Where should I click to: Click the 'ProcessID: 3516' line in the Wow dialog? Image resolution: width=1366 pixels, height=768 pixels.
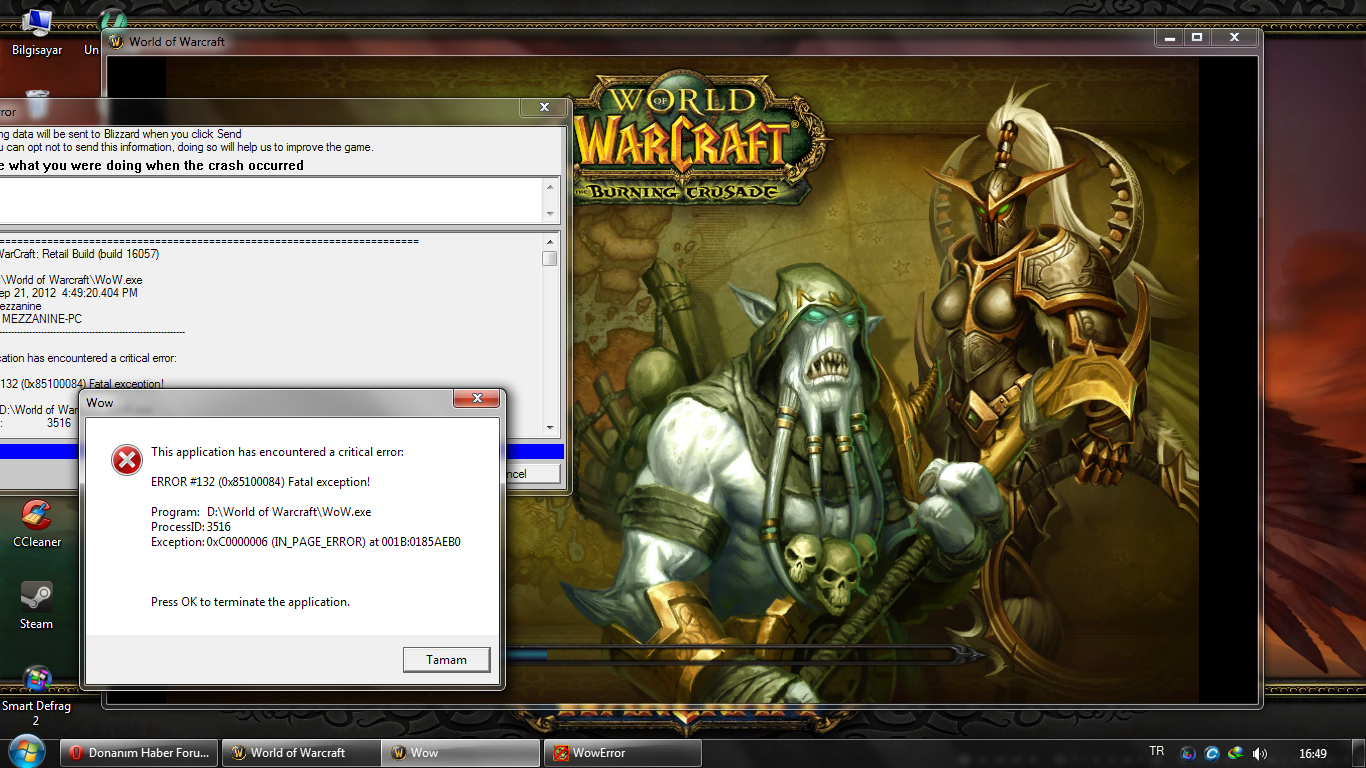191,527
